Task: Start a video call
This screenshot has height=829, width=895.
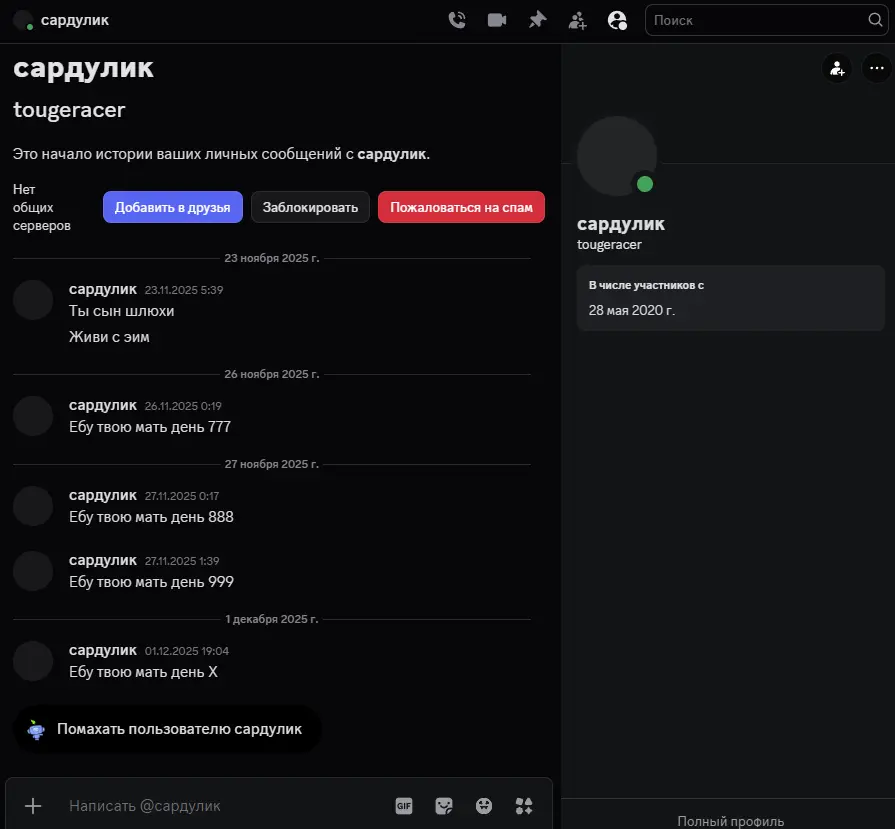Action: (497, 20)
